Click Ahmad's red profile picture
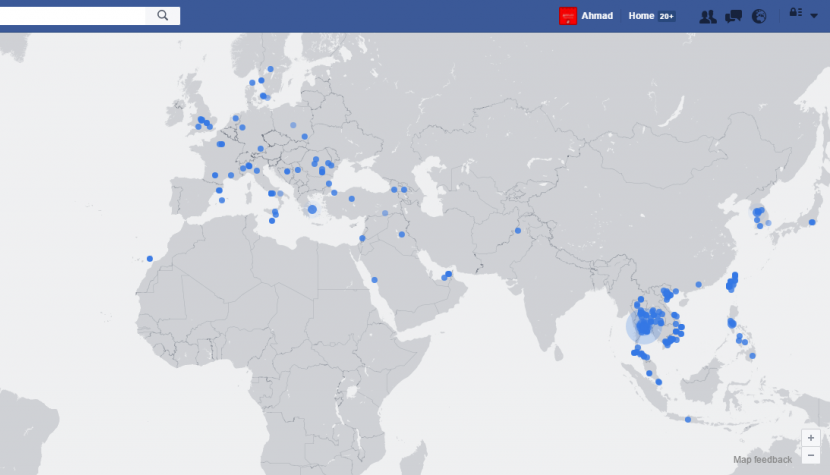Viewport: 830px width, 475px height. (x=568, y=16)
